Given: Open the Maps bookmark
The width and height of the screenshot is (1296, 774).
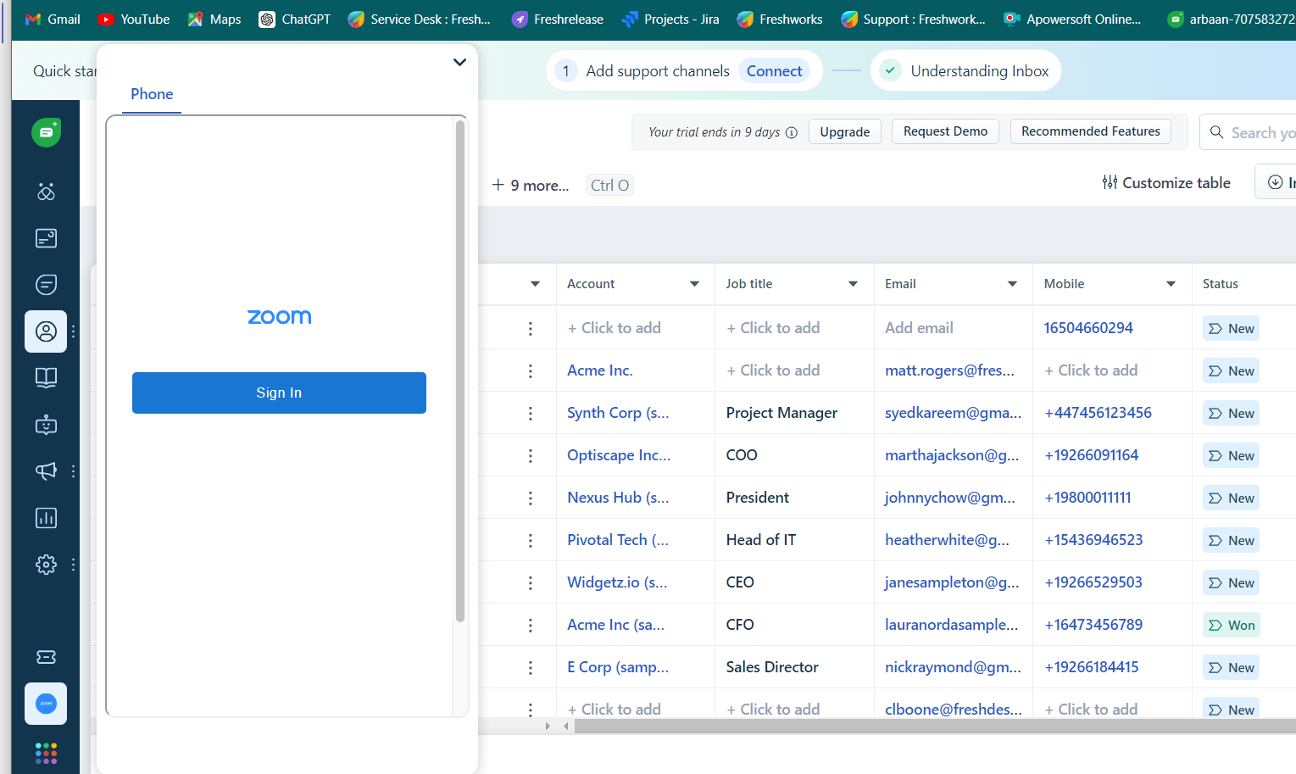Looking at the screenshot, I should click(x=214, y=19).
